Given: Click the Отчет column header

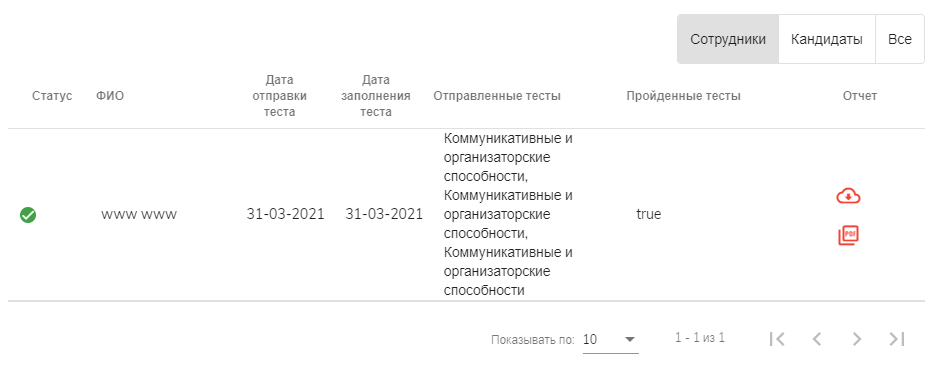Looking at the screenshot, I should click(x=860, y=96).
